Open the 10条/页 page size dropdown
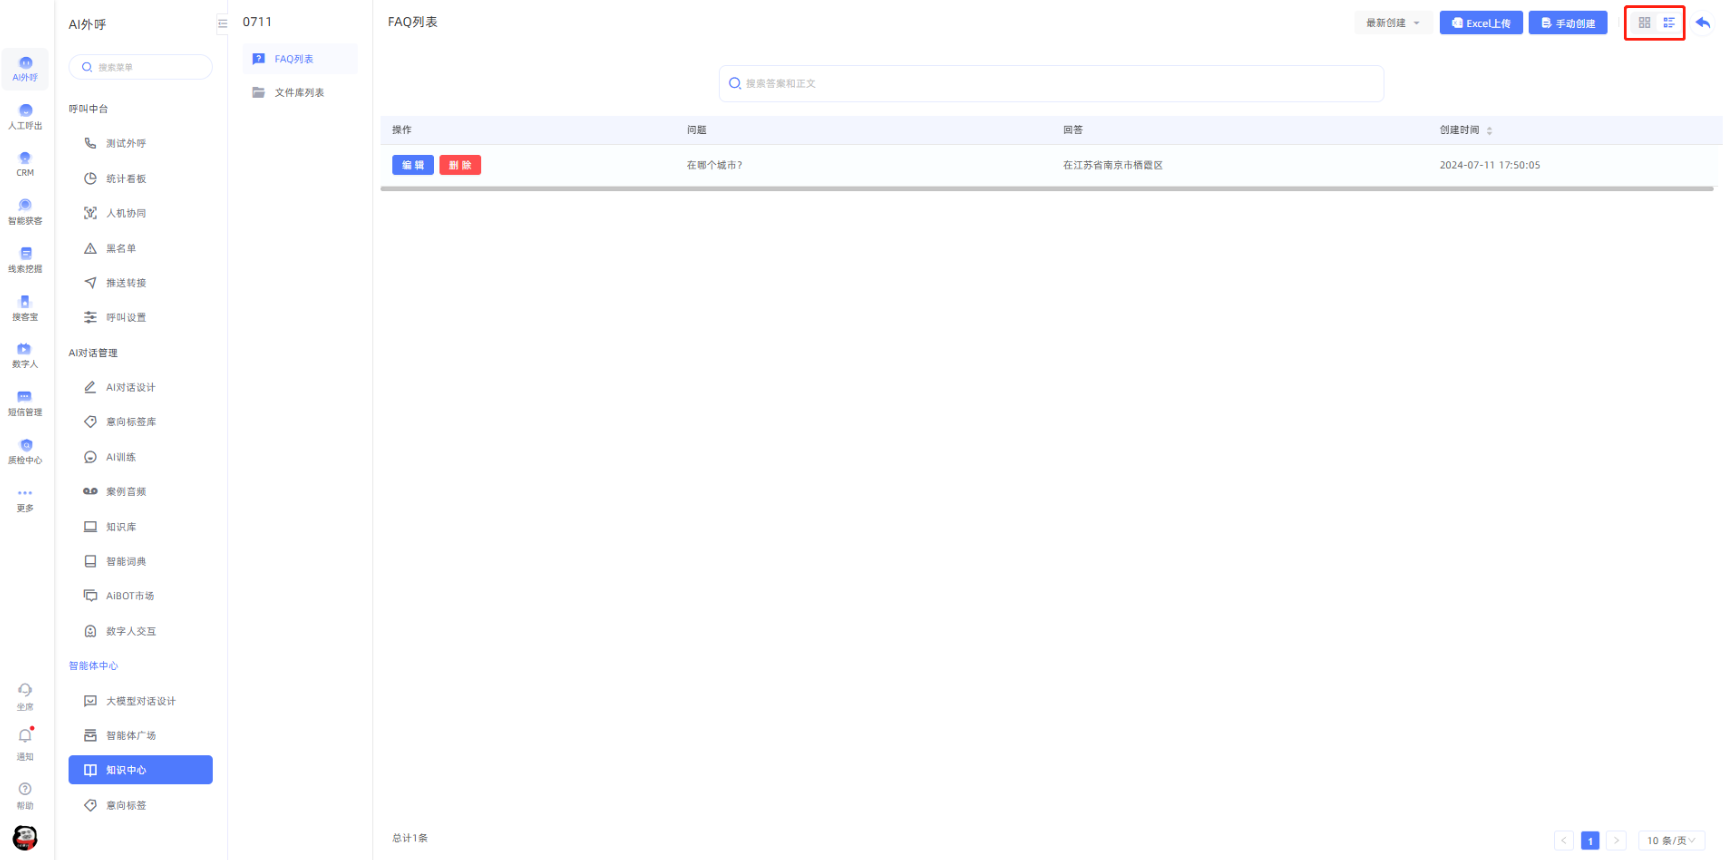The width and height of the screenshot is (1723, 860). pyautogui.click(x=1671, y=841)
